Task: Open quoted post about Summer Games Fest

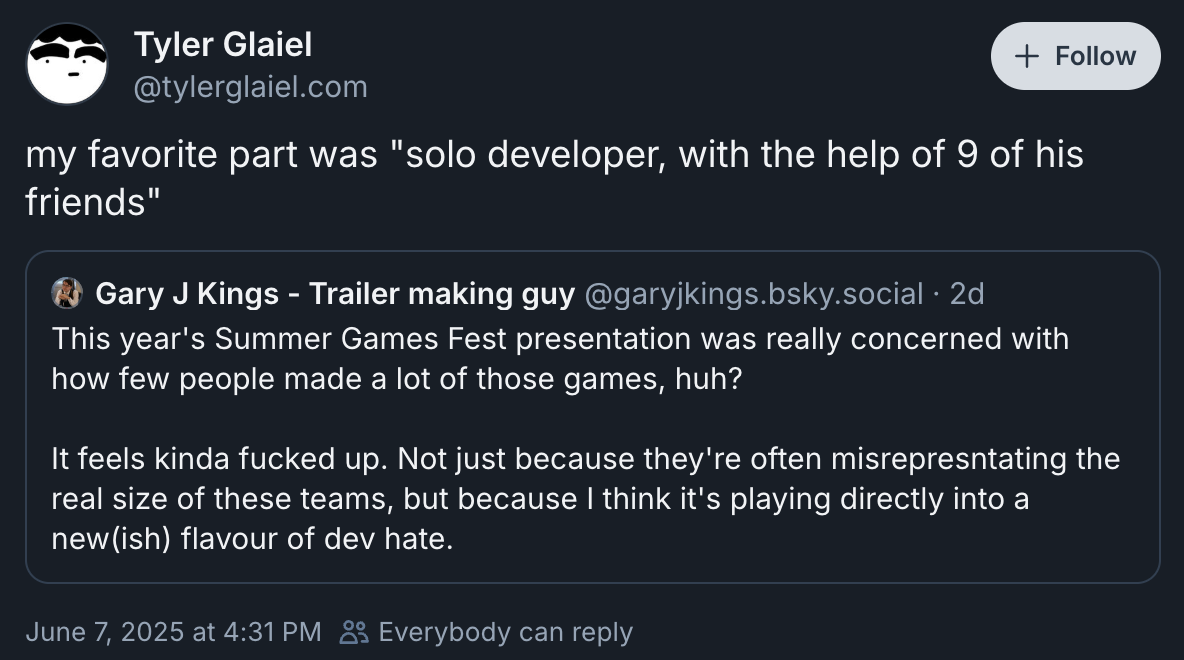Action: [560, 339]
